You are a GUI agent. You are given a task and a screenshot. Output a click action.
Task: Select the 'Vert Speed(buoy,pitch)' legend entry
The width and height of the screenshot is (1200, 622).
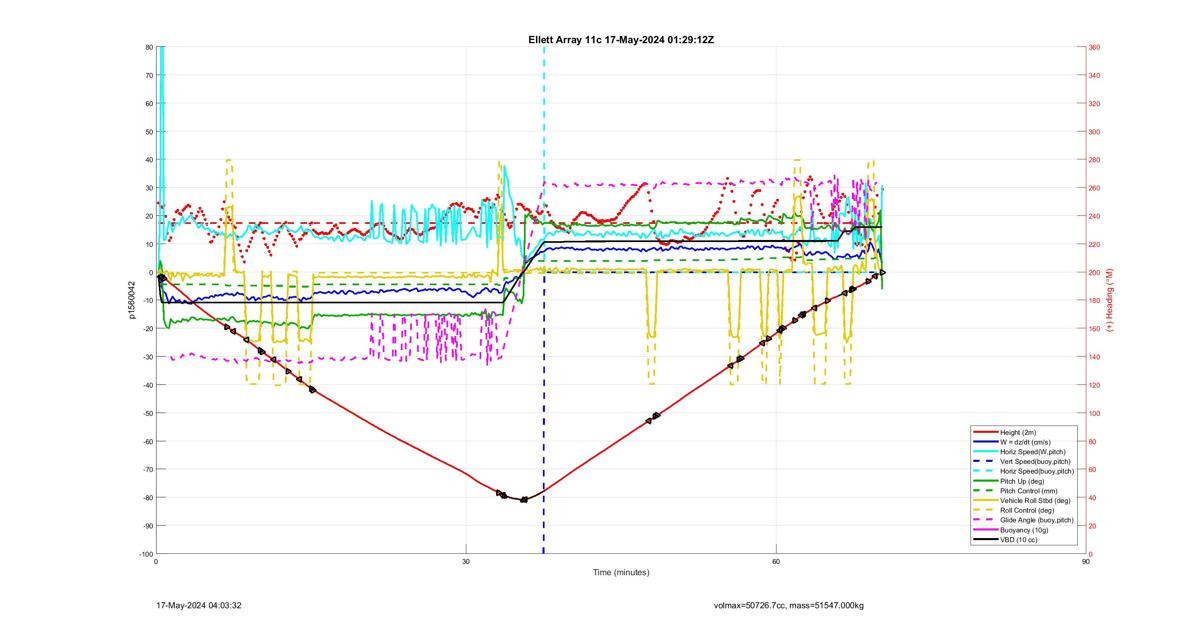pyautogui.click(x=1022, y=461)
